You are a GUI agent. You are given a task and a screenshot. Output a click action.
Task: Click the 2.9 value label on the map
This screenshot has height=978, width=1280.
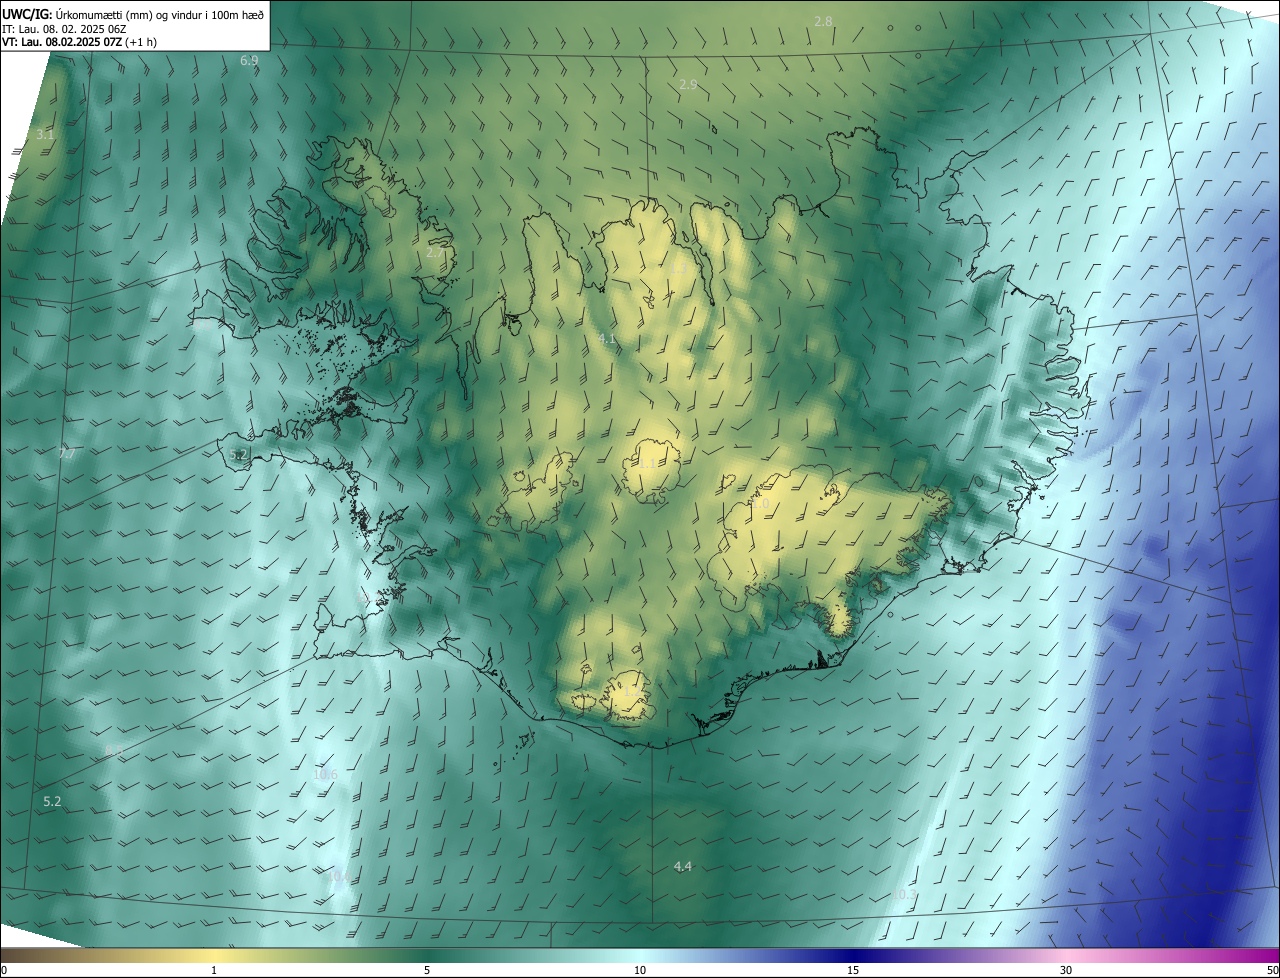coord(688,85)
